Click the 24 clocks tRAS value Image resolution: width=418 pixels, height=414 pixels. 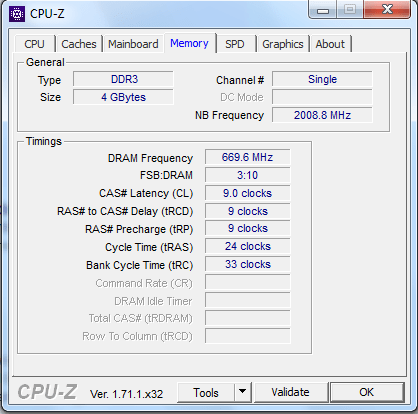pyautogui.click(x=247, y=247)
